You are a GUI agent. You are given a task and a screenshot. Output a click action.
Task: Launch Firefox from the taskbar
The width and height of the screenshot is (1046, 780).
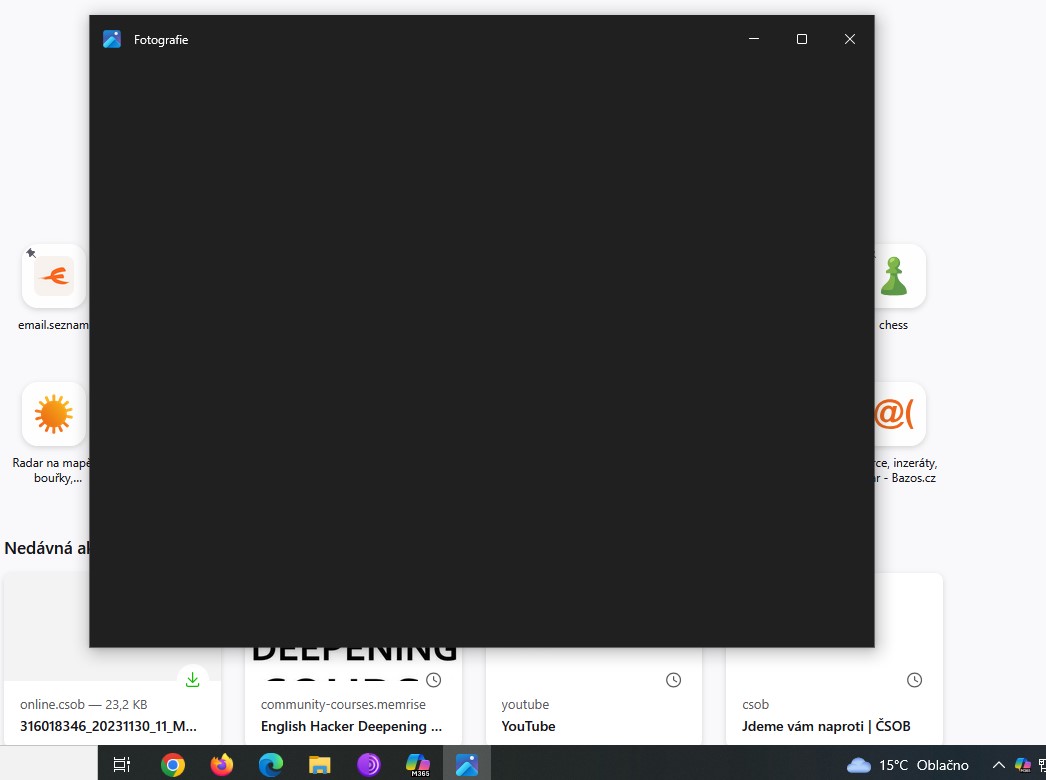222,765
